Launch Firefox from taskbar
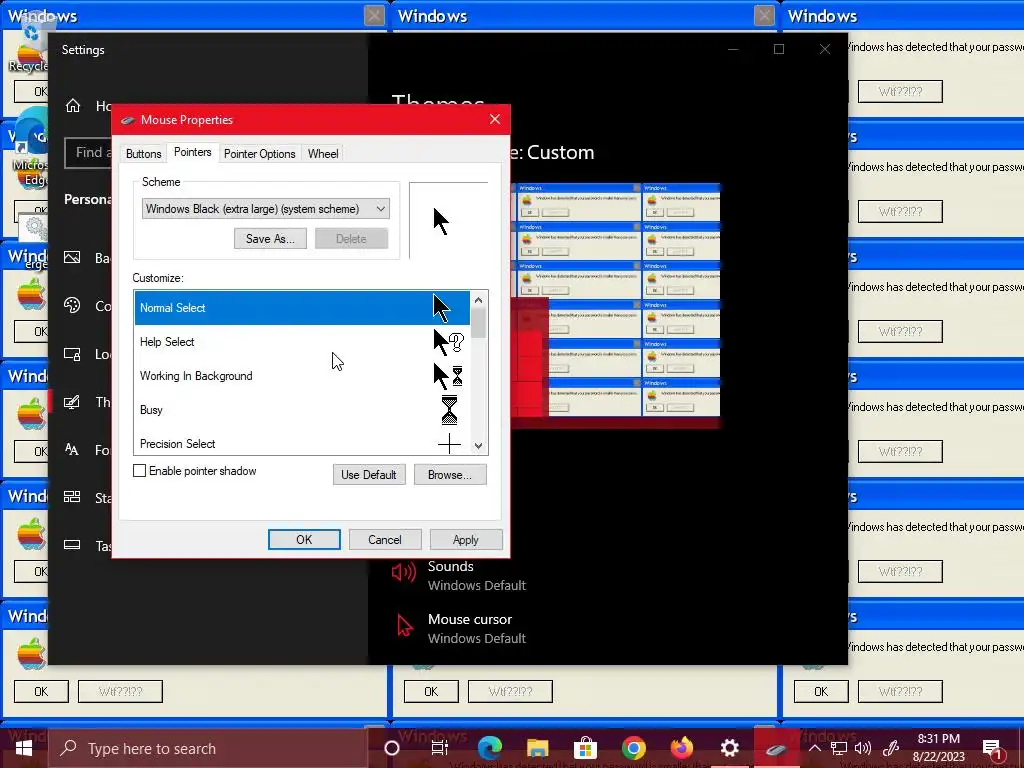Viewport: 1024px width, 768px height. pyautogui.click(x=681, y=748)
